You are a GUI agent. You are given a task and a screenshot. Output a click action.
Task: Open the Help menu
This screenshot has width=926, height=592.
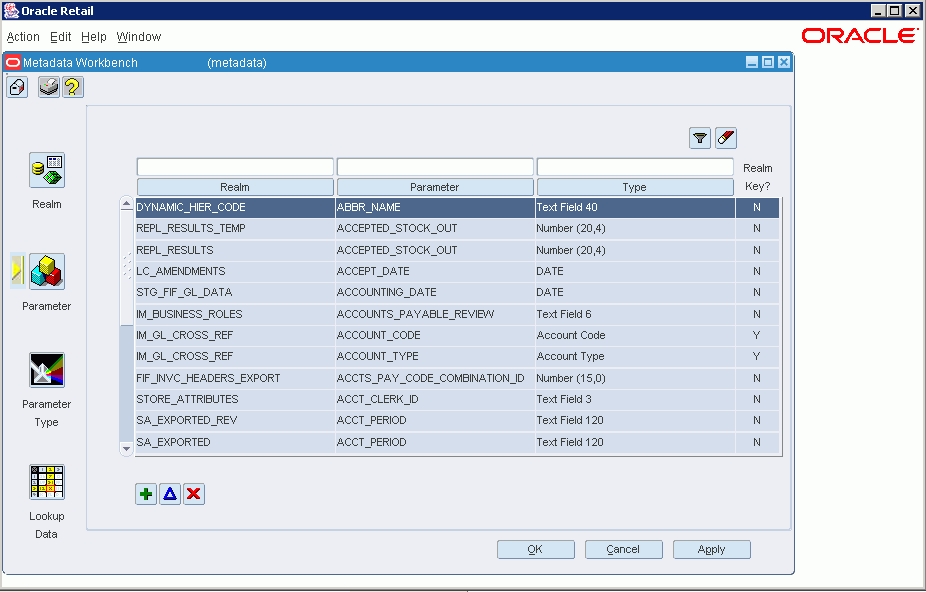pyautogui.click(x=94, y=37)
